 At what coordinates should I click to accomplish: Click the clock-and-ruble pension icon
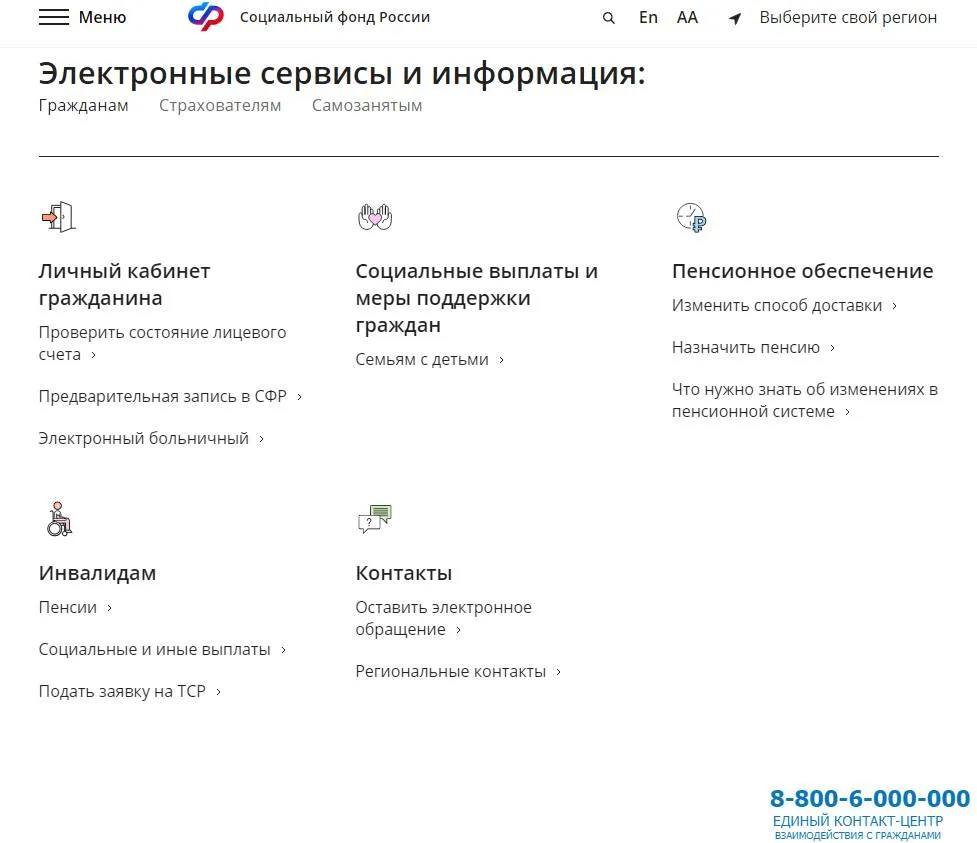coord(691,217)
